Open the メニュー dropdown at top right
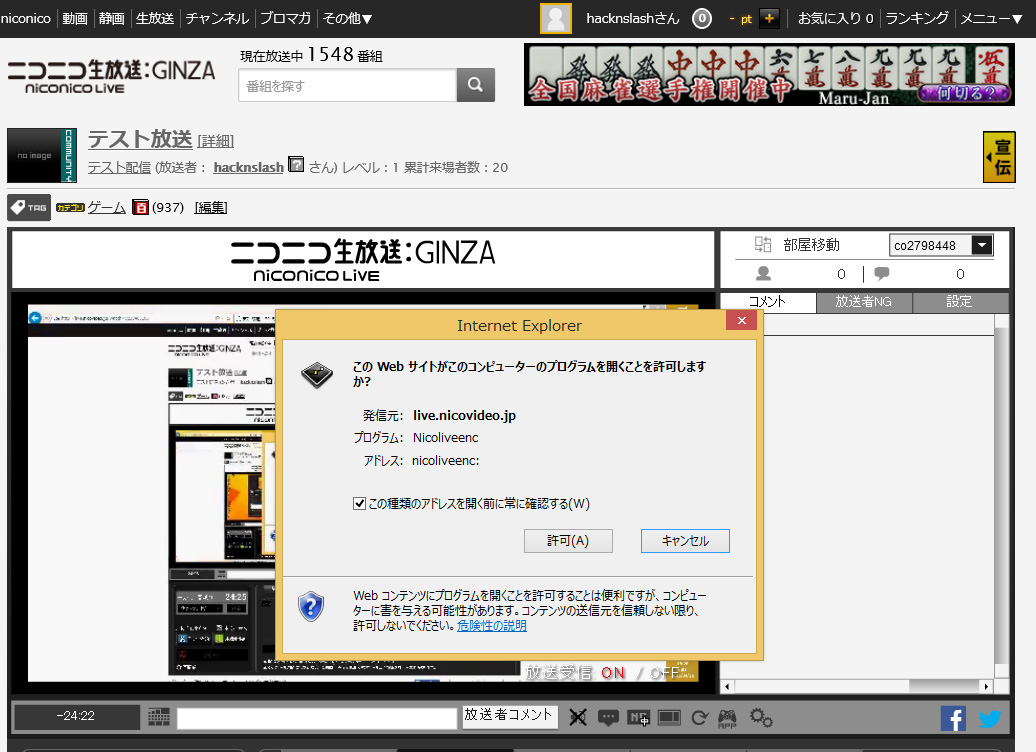The width and height of the screenshot is (1036, 752). coord(992,19)
